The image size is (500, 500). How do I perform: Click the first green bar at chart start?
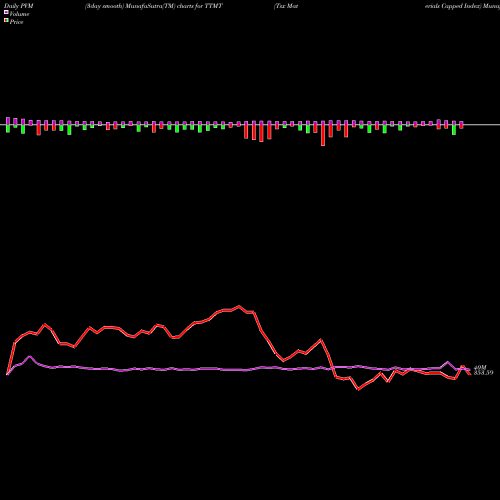coord(8,128)
